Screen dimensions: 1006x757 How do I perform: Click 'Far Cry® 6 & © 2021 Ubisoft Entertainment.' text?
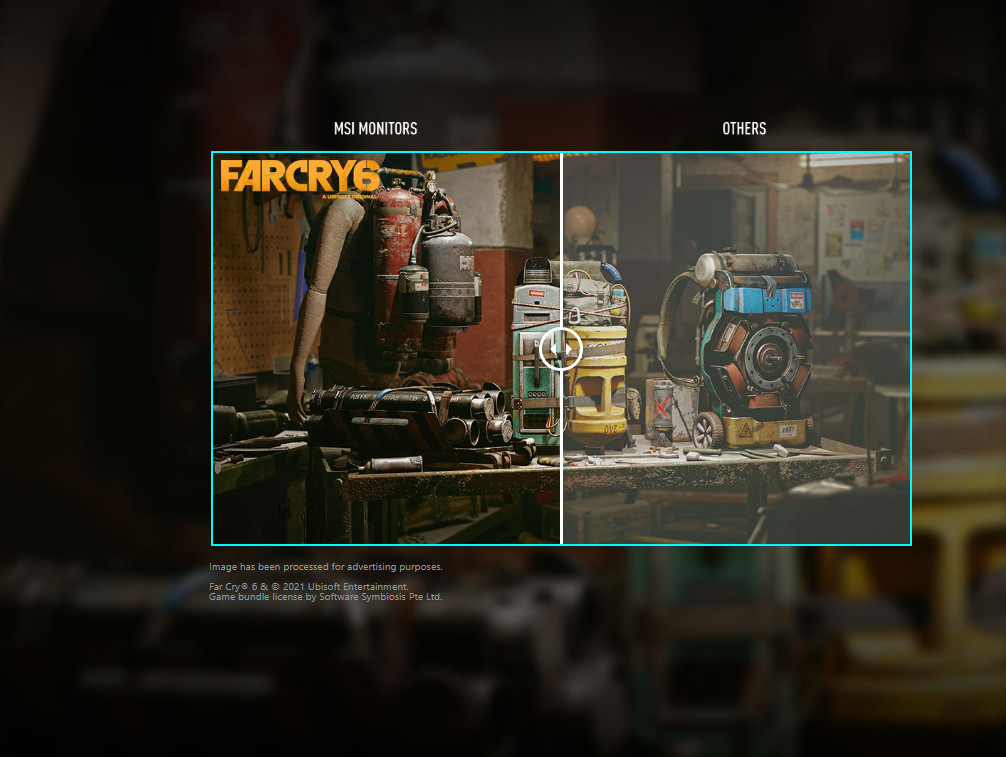309,586
